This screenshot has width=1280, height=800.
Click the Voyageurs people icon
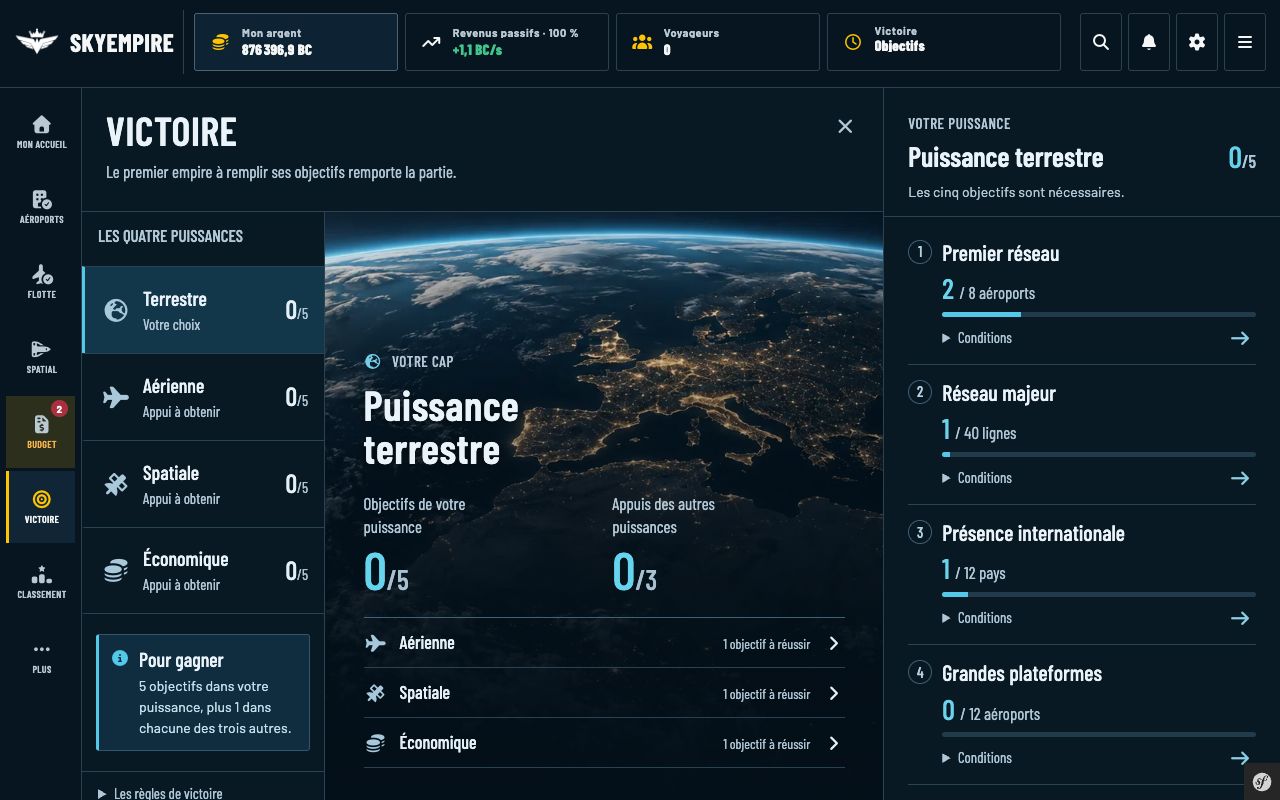[x=642, y=42]
